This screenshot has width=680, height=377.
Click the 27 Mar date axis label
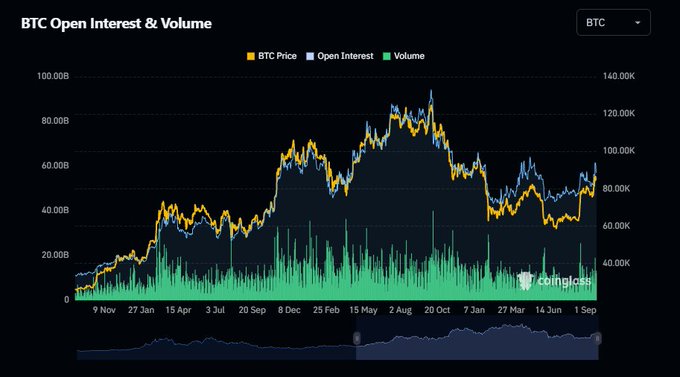pyautogui.click(x=511, y=310)
